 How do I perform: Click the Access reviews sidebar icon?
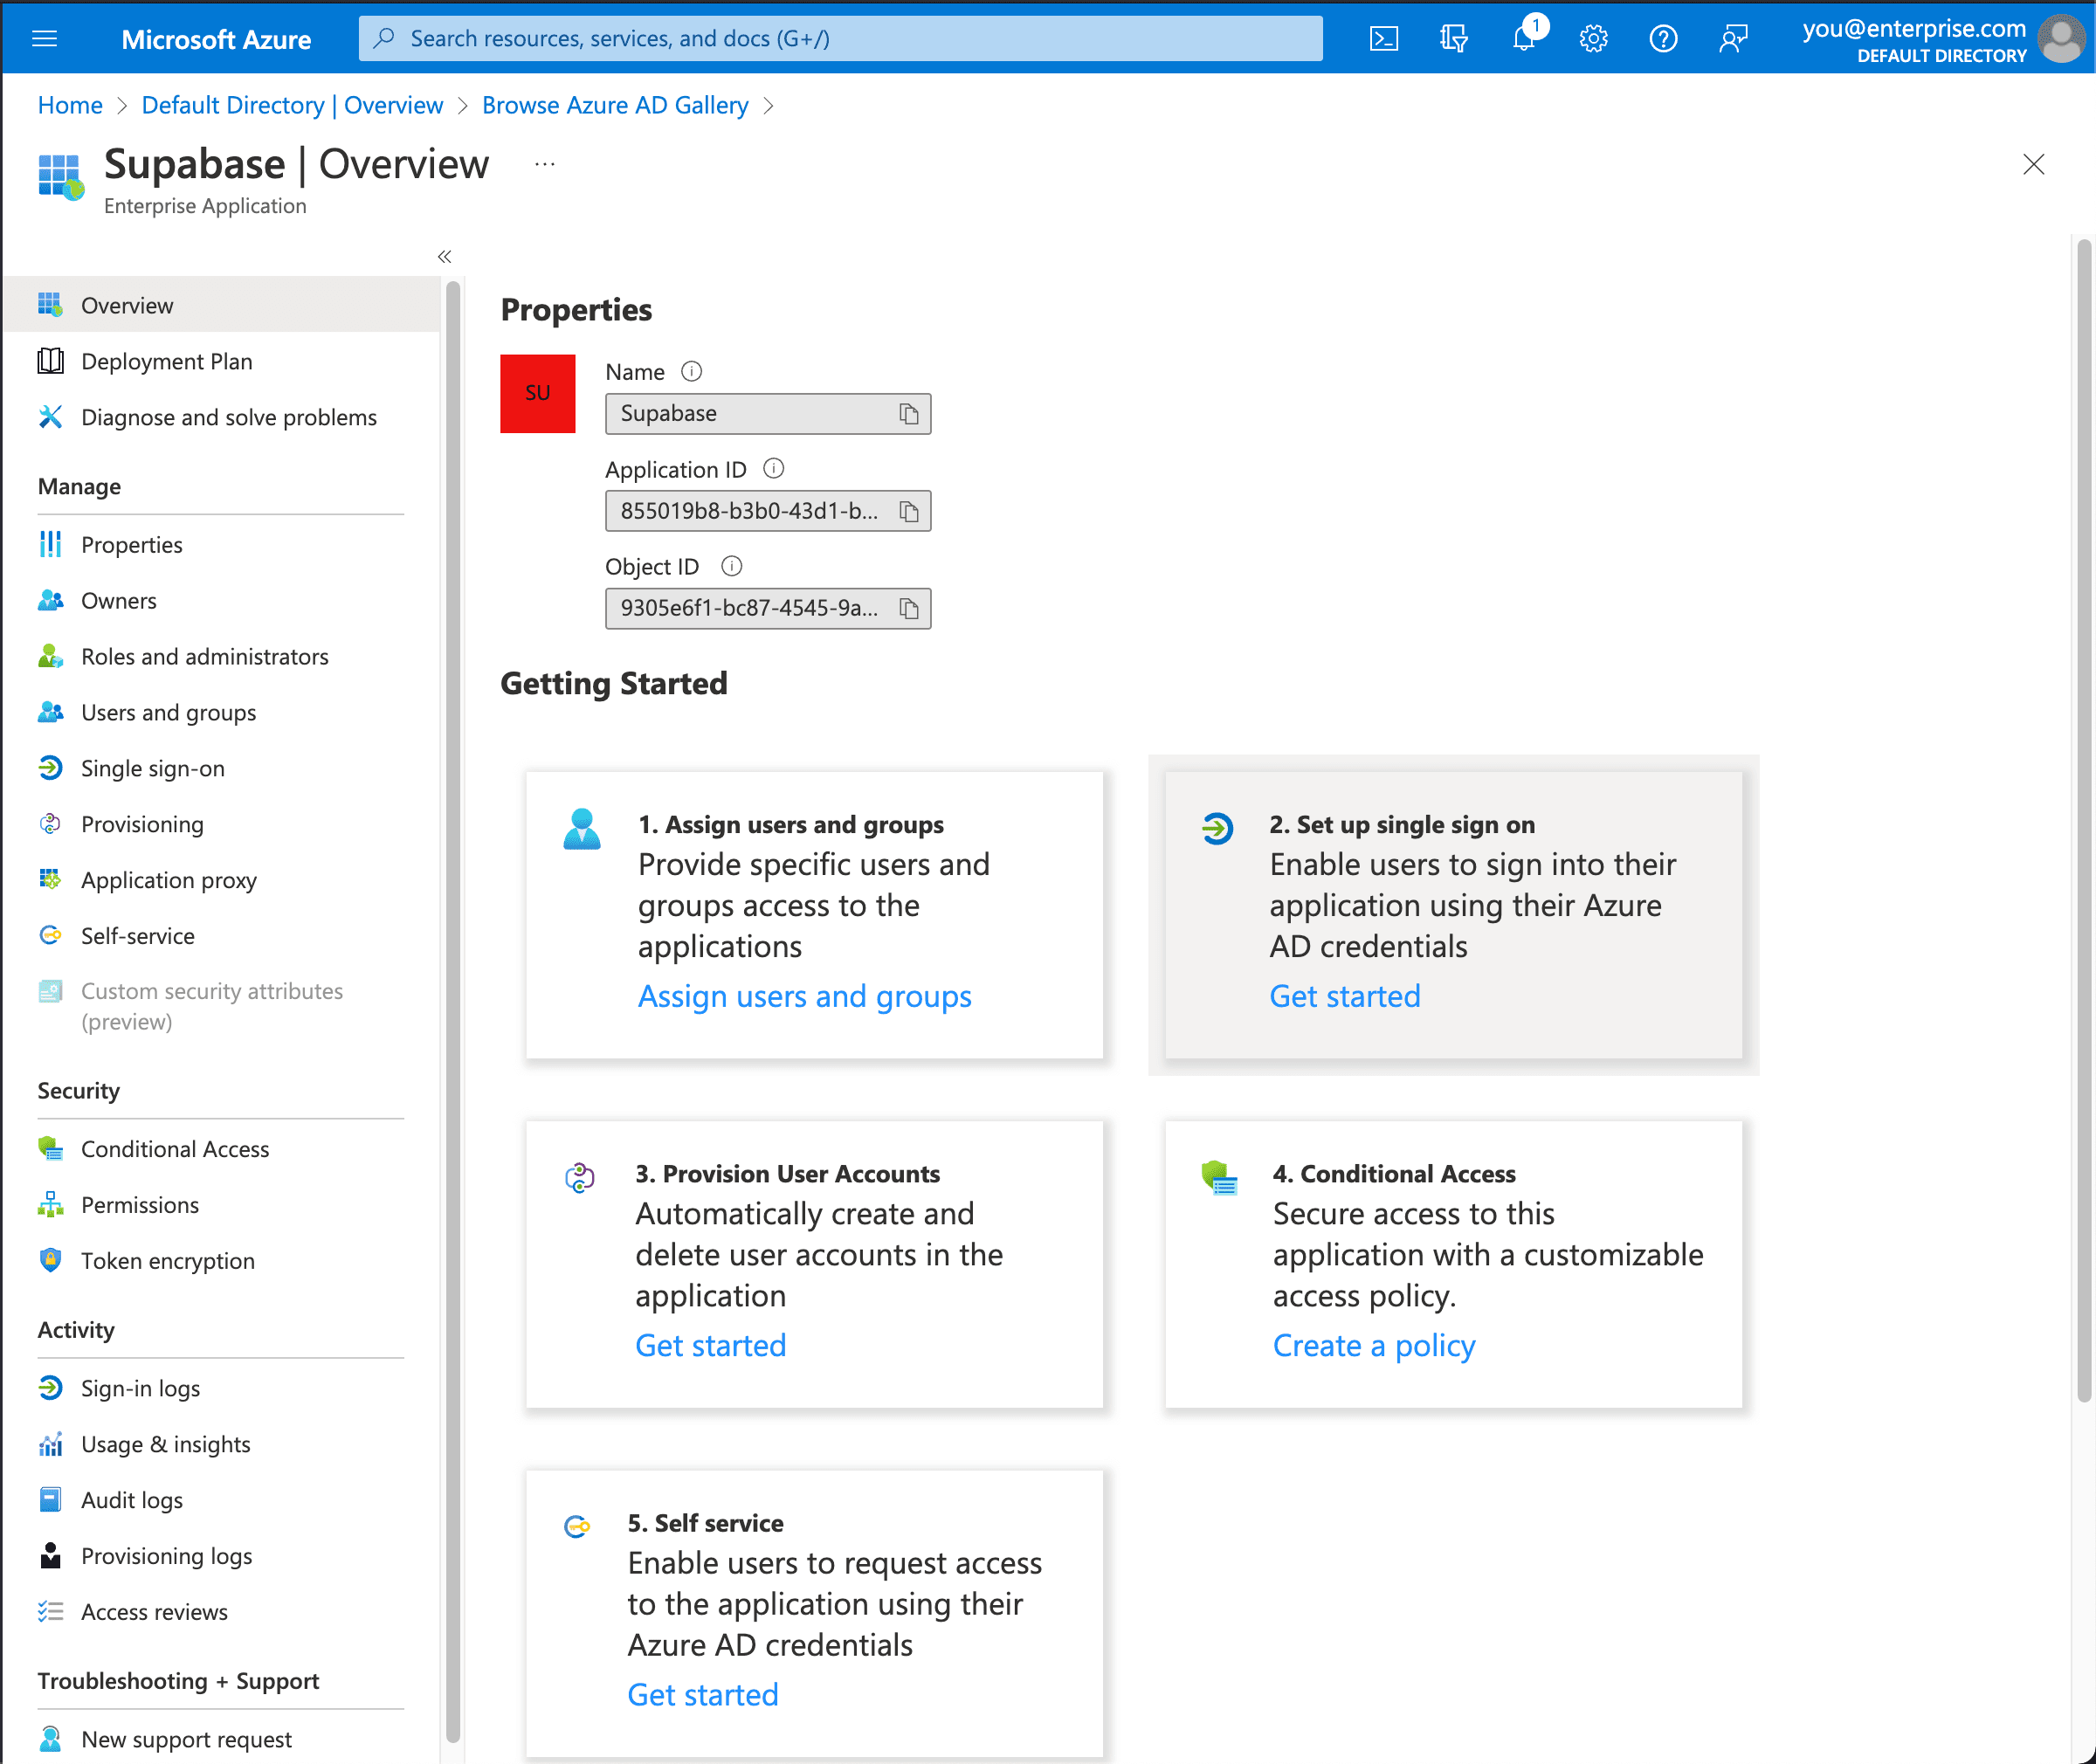click(x=51, y=1612)
